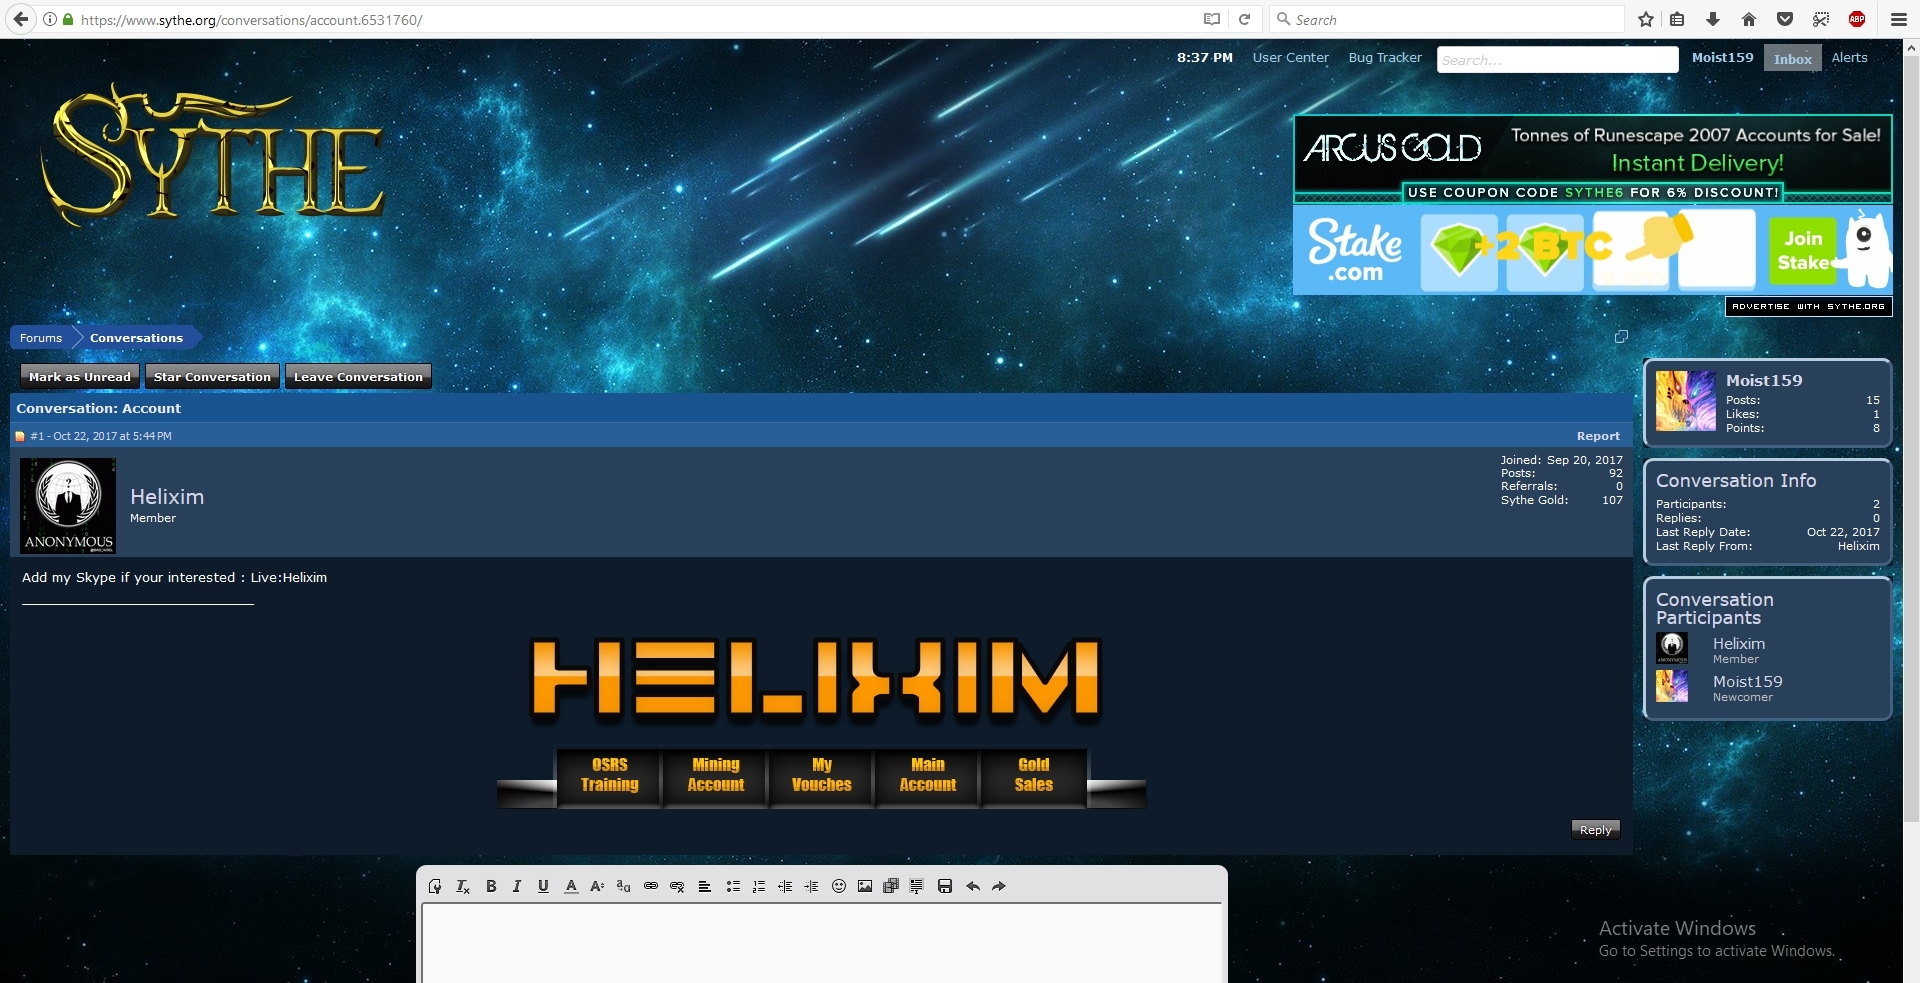
Task: Click the forum search field
Action: point(1557,60)
